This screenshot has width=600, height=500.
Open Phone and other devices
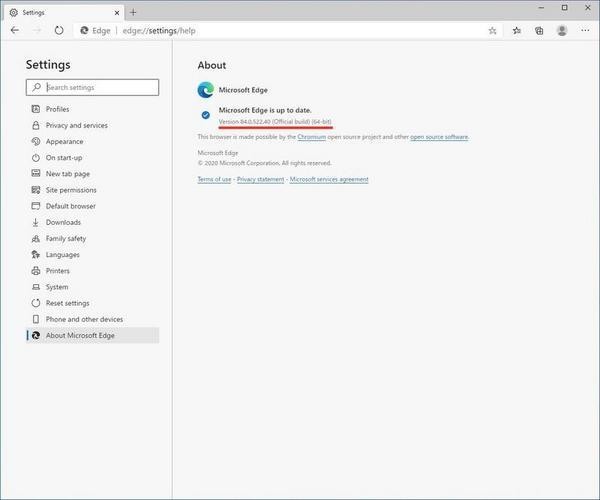(92, 319)
